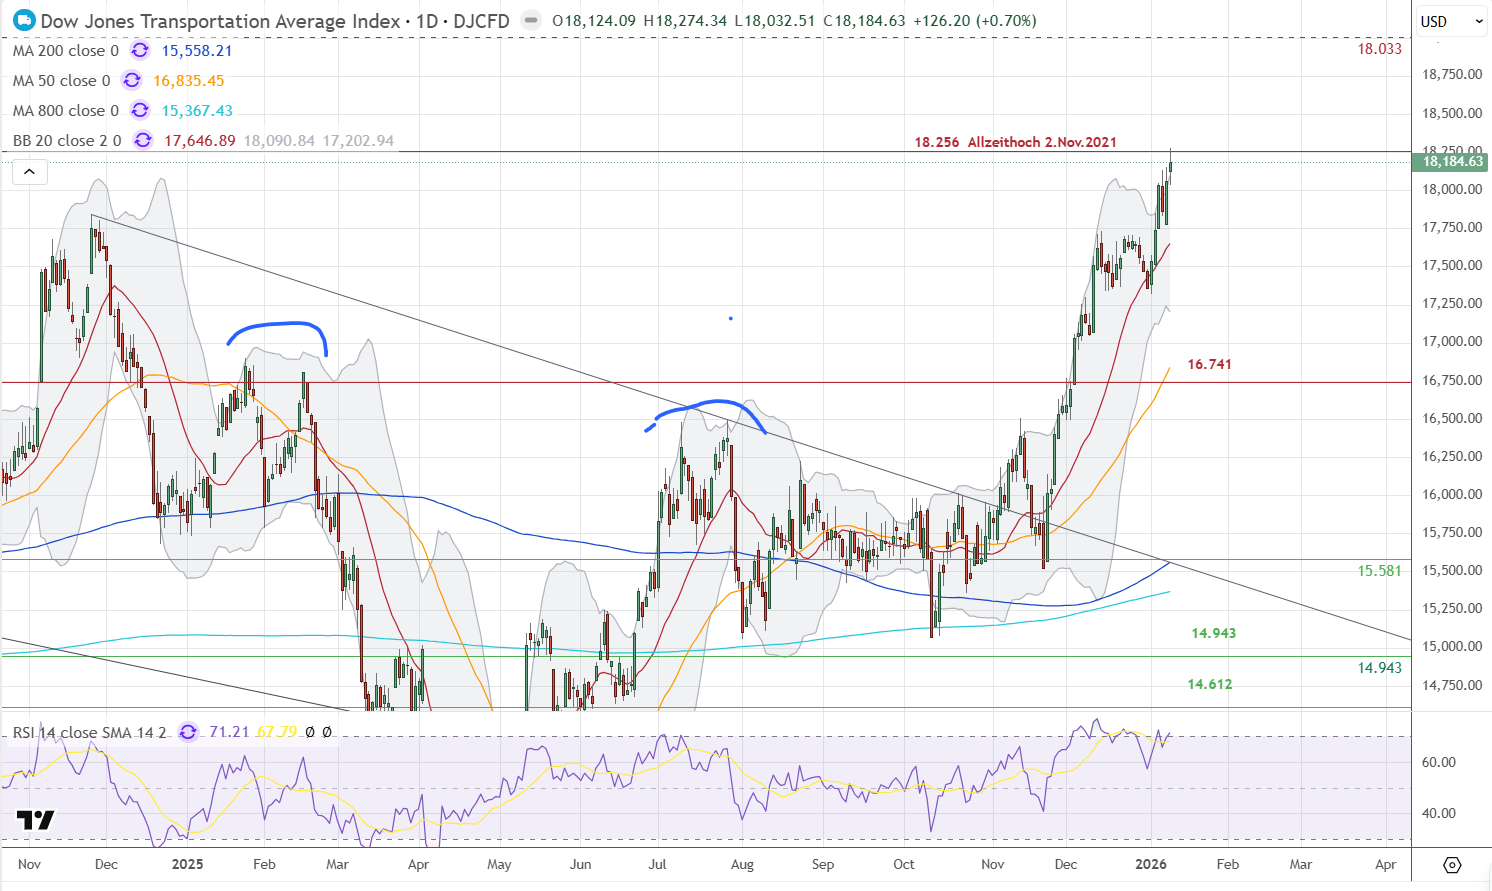Click the Dow Jones Transportation Average Index title
Screen dimensions: 1492x891
point(220,20)
